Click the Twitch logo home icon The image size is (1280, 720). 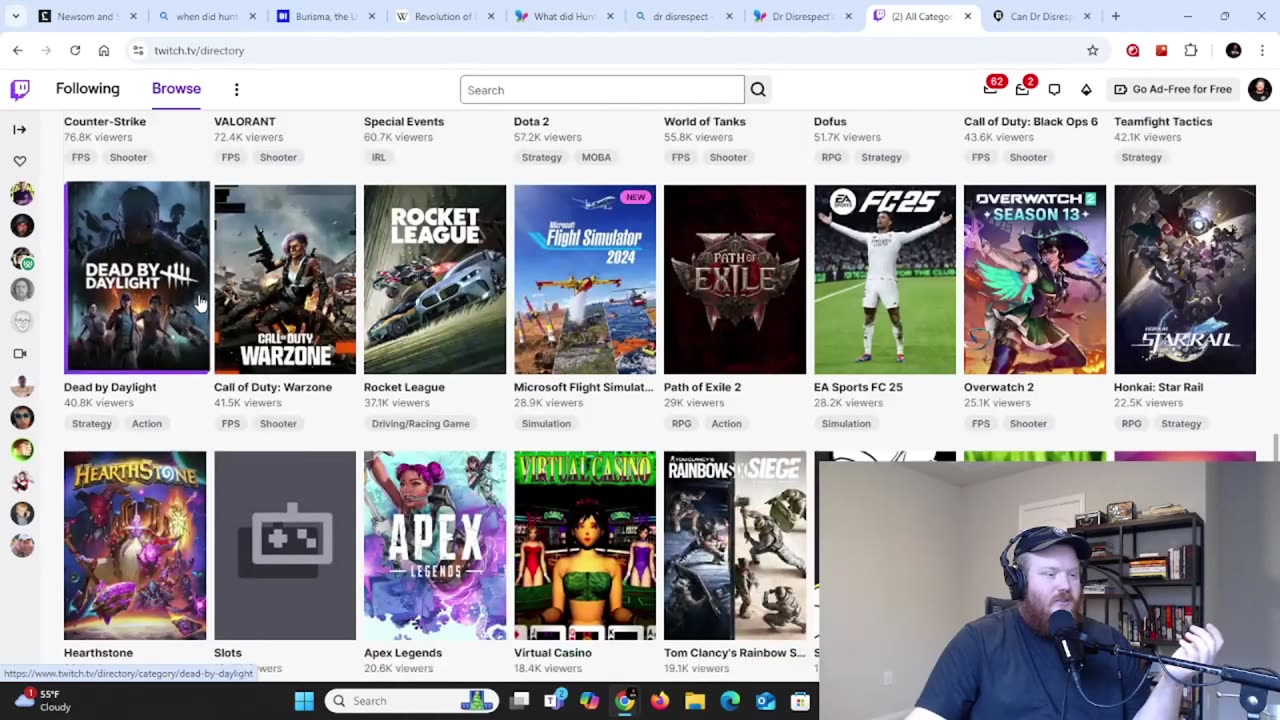20,90
